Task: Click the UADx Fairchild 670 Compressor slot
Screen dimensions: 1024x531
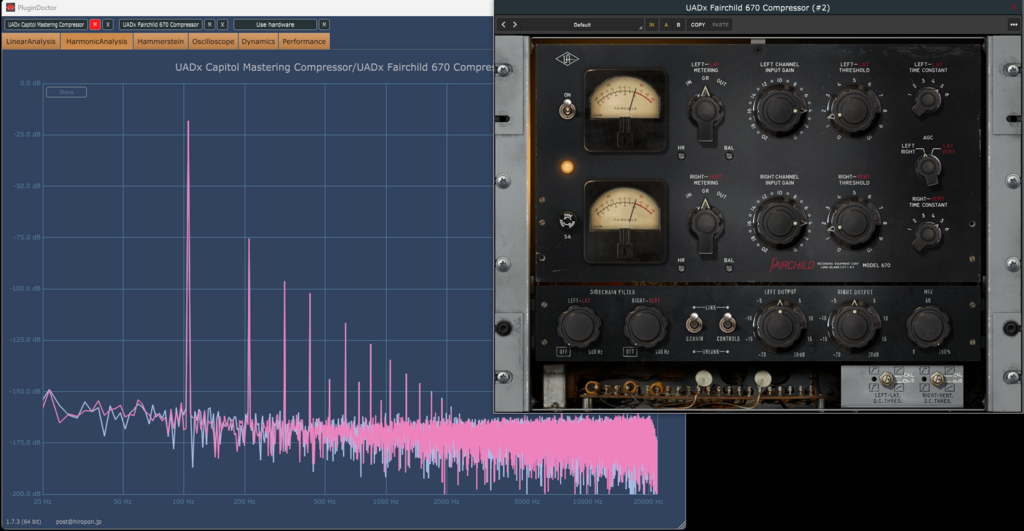Action: coord(161,24)
